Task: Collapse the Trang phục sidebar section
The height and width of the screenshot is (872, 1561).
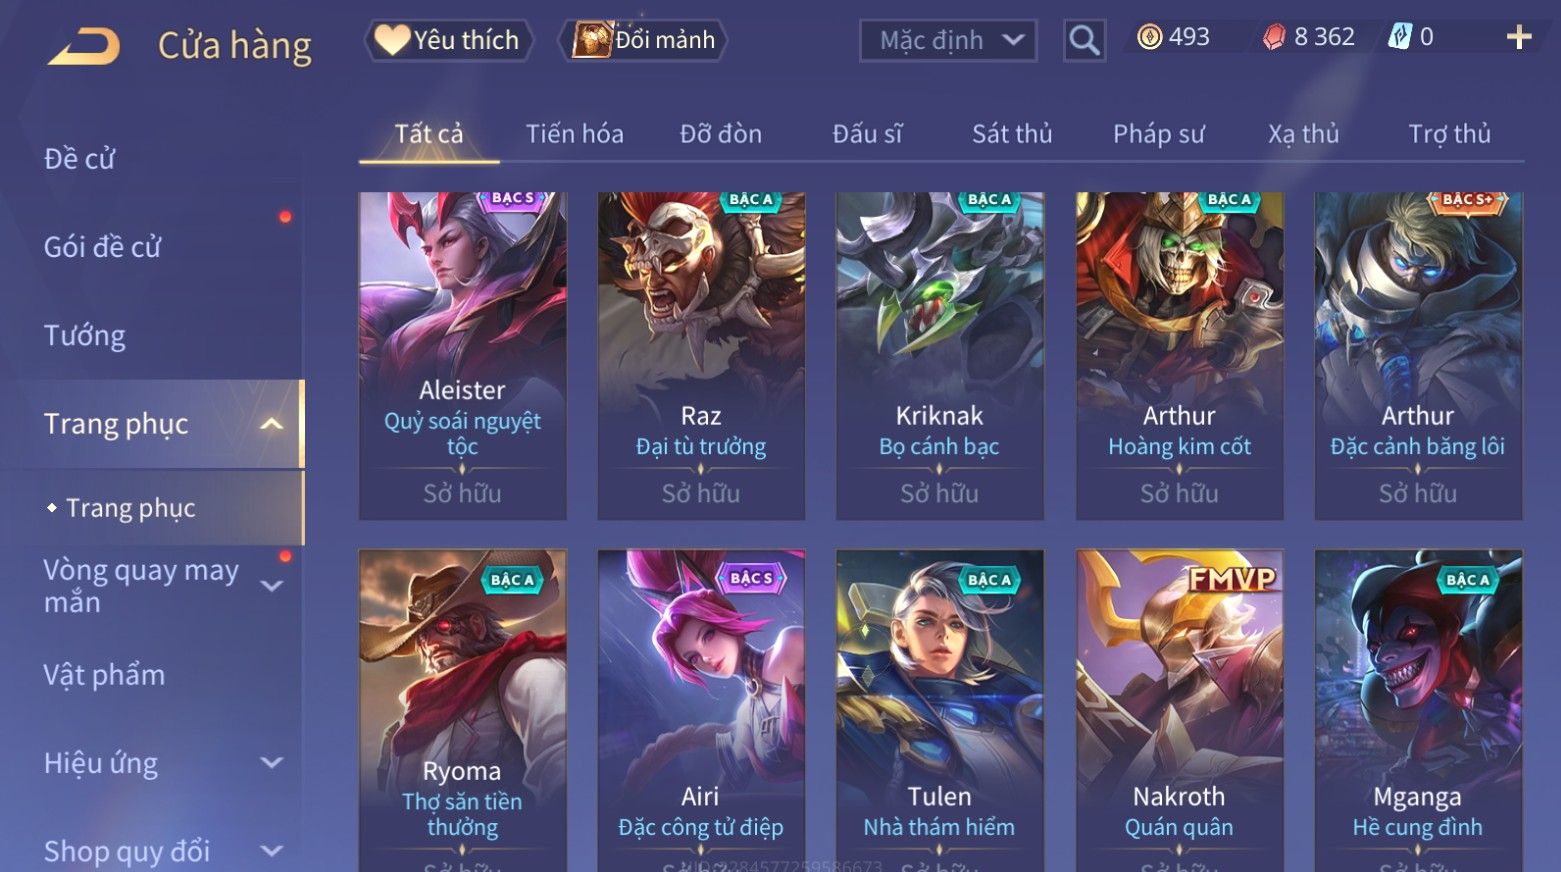Action: pyautogui.click(x=271, y=425)
